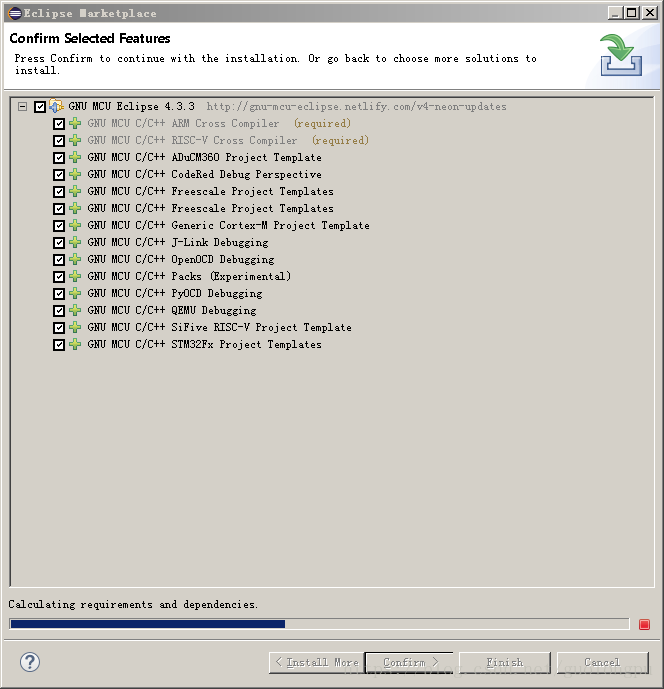
Task: Open the help question mark icon
Action: pyautogui.click(x=30, y=662)
